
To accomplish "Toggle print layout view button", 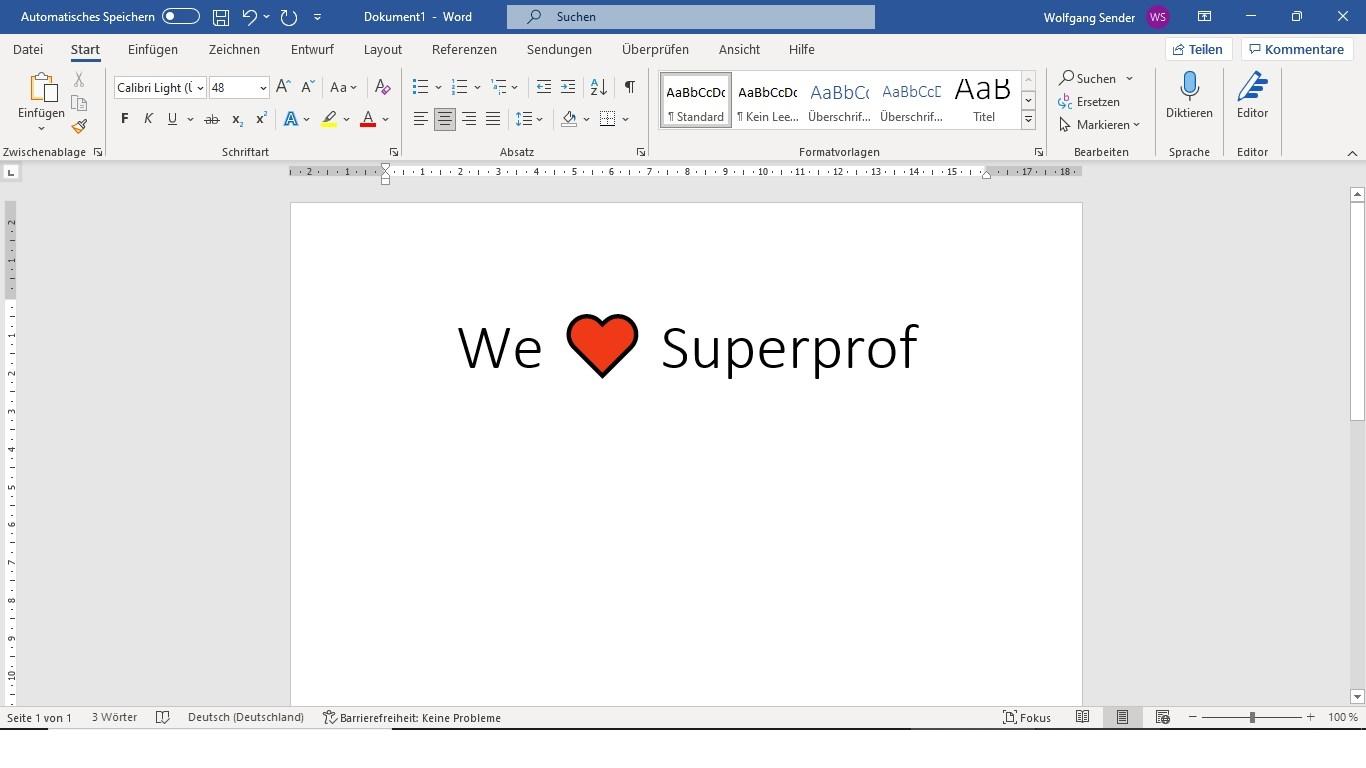I will [1122, 717].
